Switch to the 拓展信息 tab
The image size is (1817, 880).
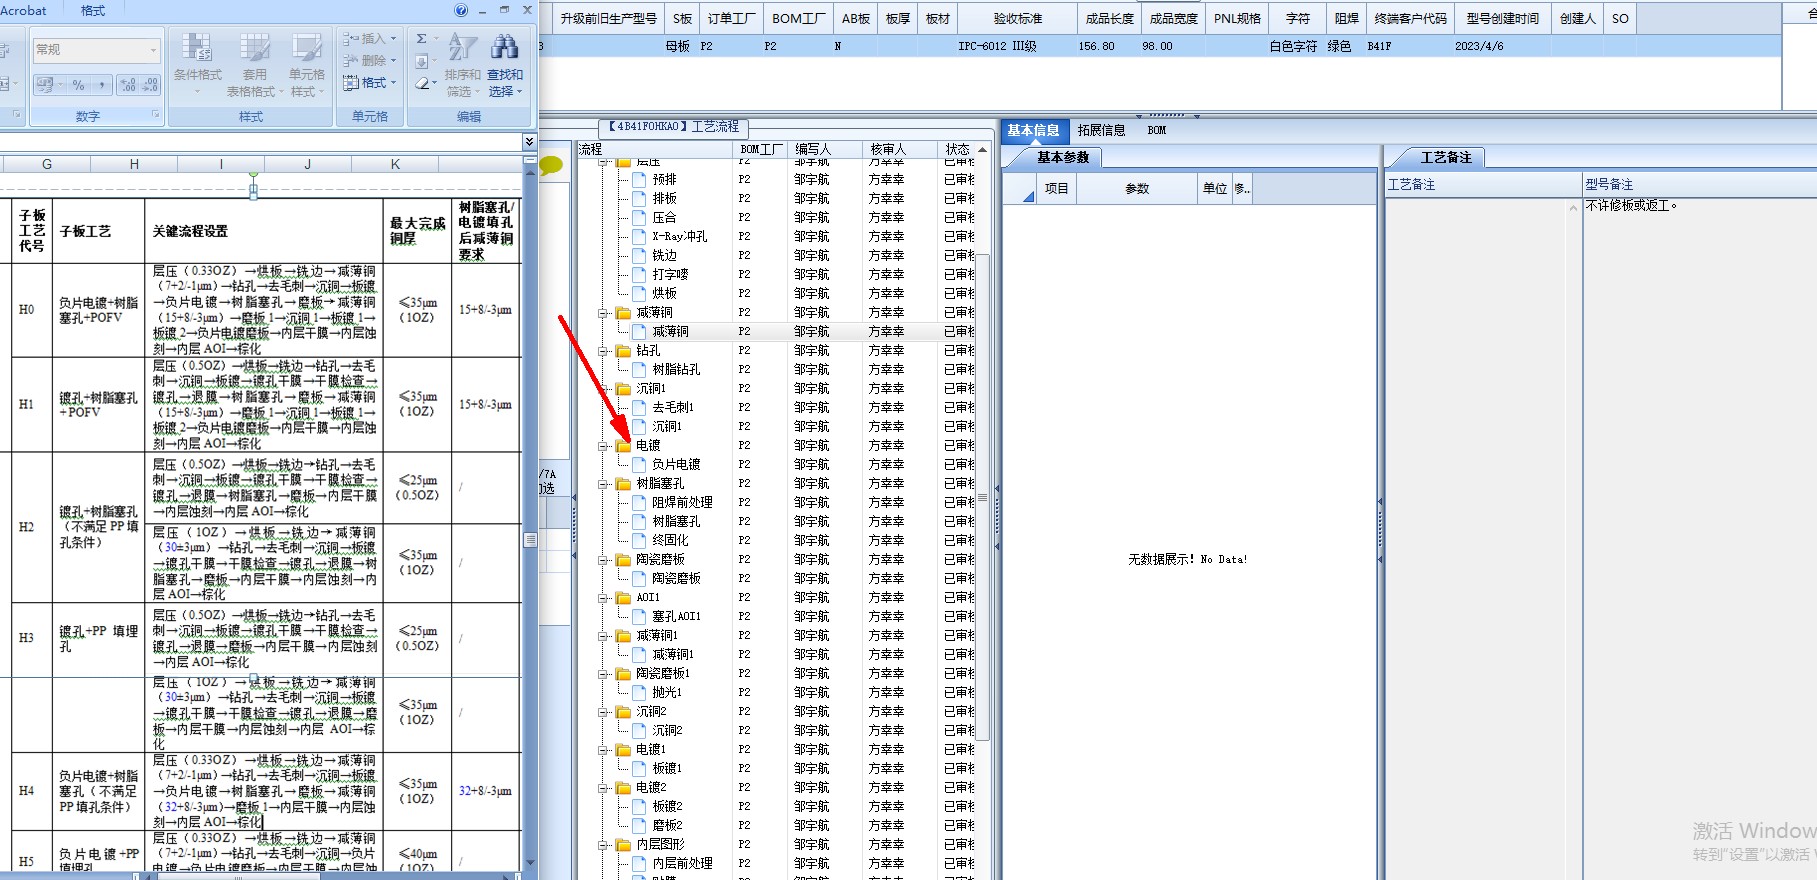pos(1102,130)
